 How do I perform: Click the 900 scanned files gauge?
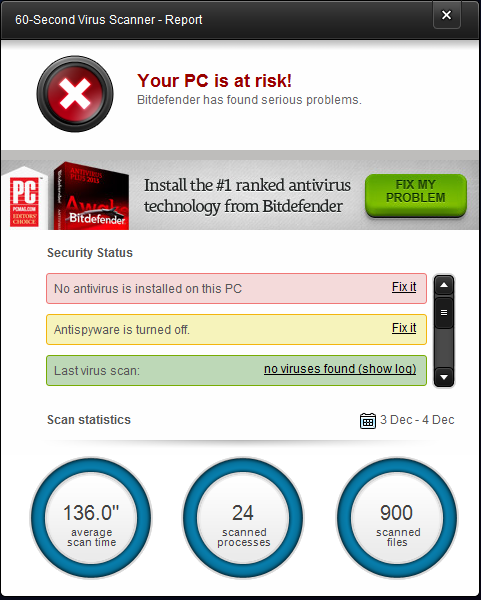pyautogui.click(x=397, y=518)
